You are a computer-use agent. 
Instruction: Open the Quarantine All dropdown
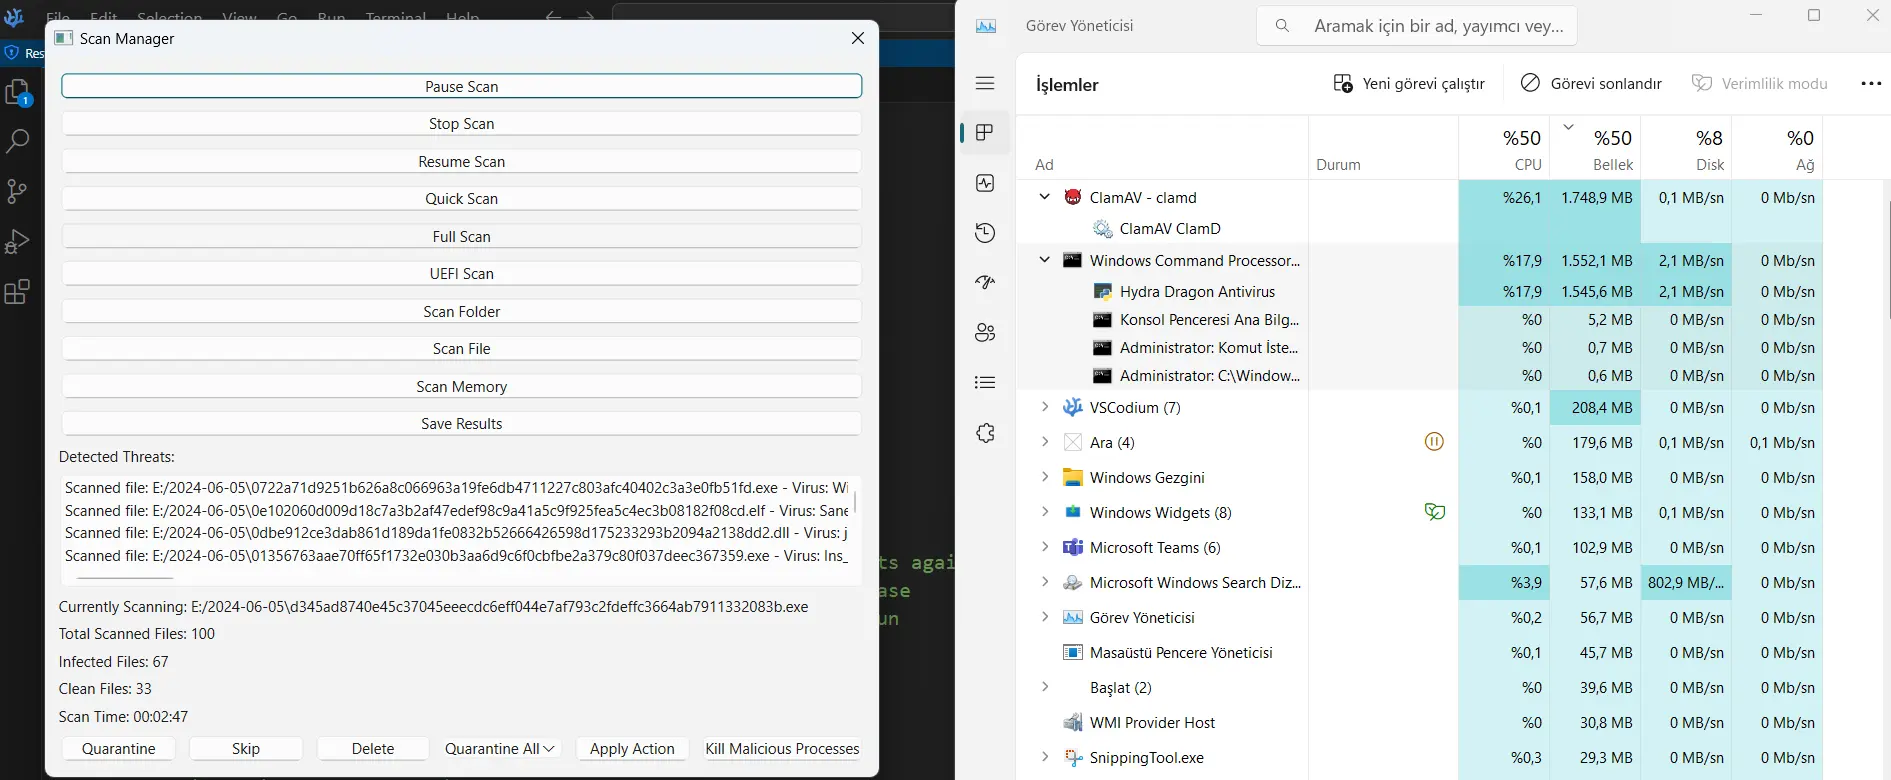coord(500,748)
